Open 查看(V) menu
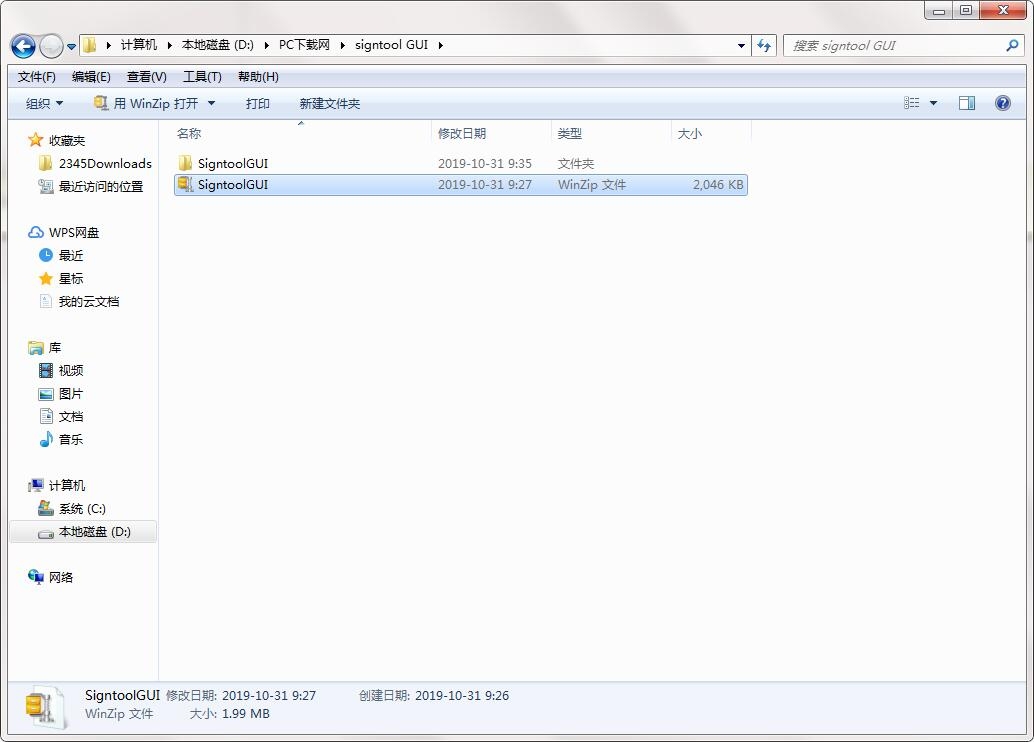 coord(146,77)
